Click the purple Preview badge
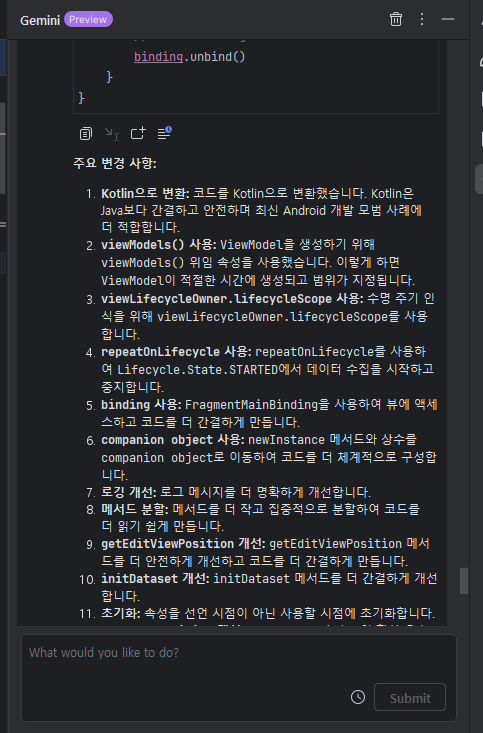The width and height of the screenshot is (483, 733). pyautogui.click(x=88, y=20)
